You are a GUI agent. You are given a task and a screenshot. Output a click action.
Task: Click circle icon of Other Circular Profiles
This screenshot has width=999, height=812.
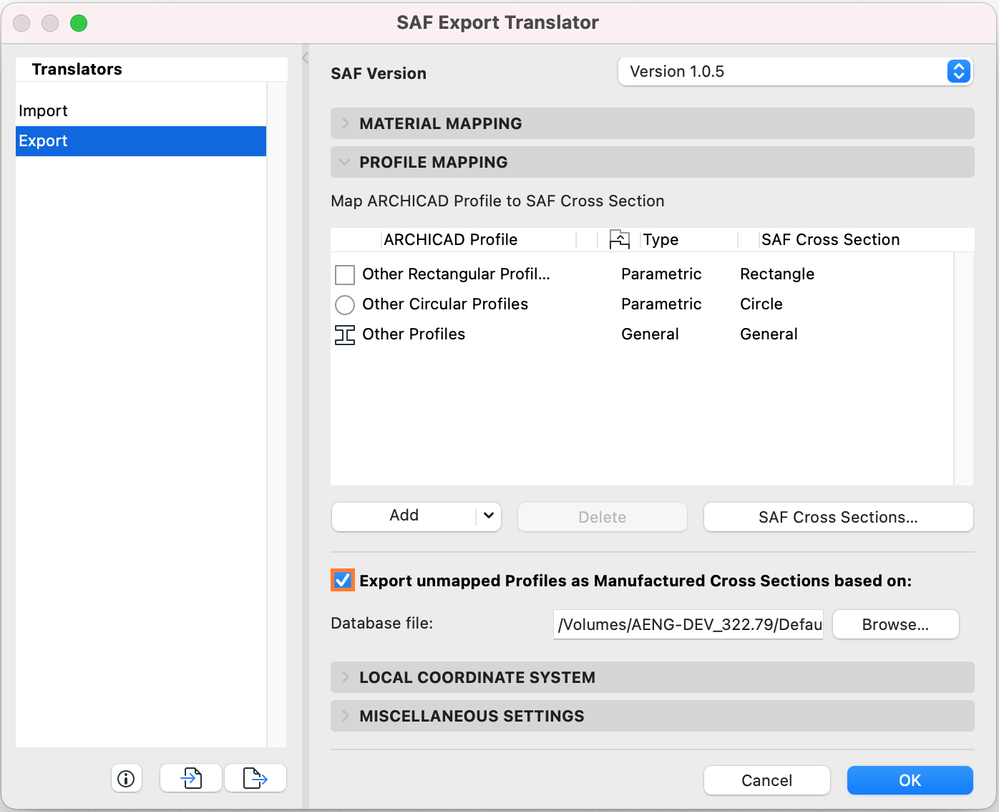pyautogui.click(x=345, y=305)
